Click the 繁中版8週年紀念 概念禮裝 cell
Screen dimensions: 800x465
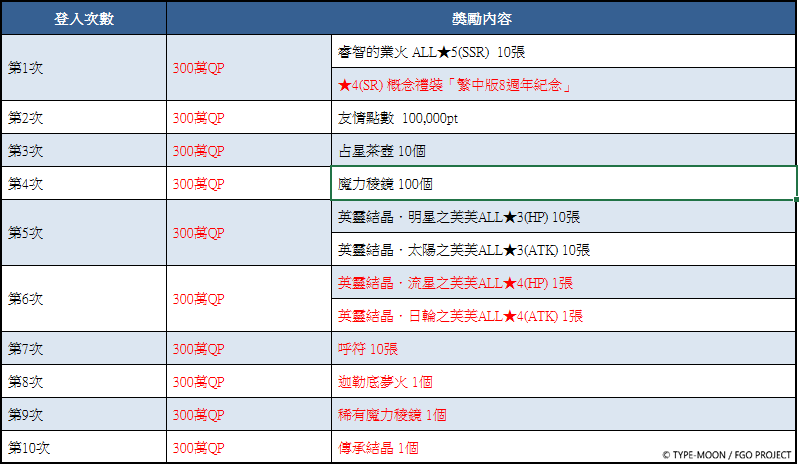563,85
